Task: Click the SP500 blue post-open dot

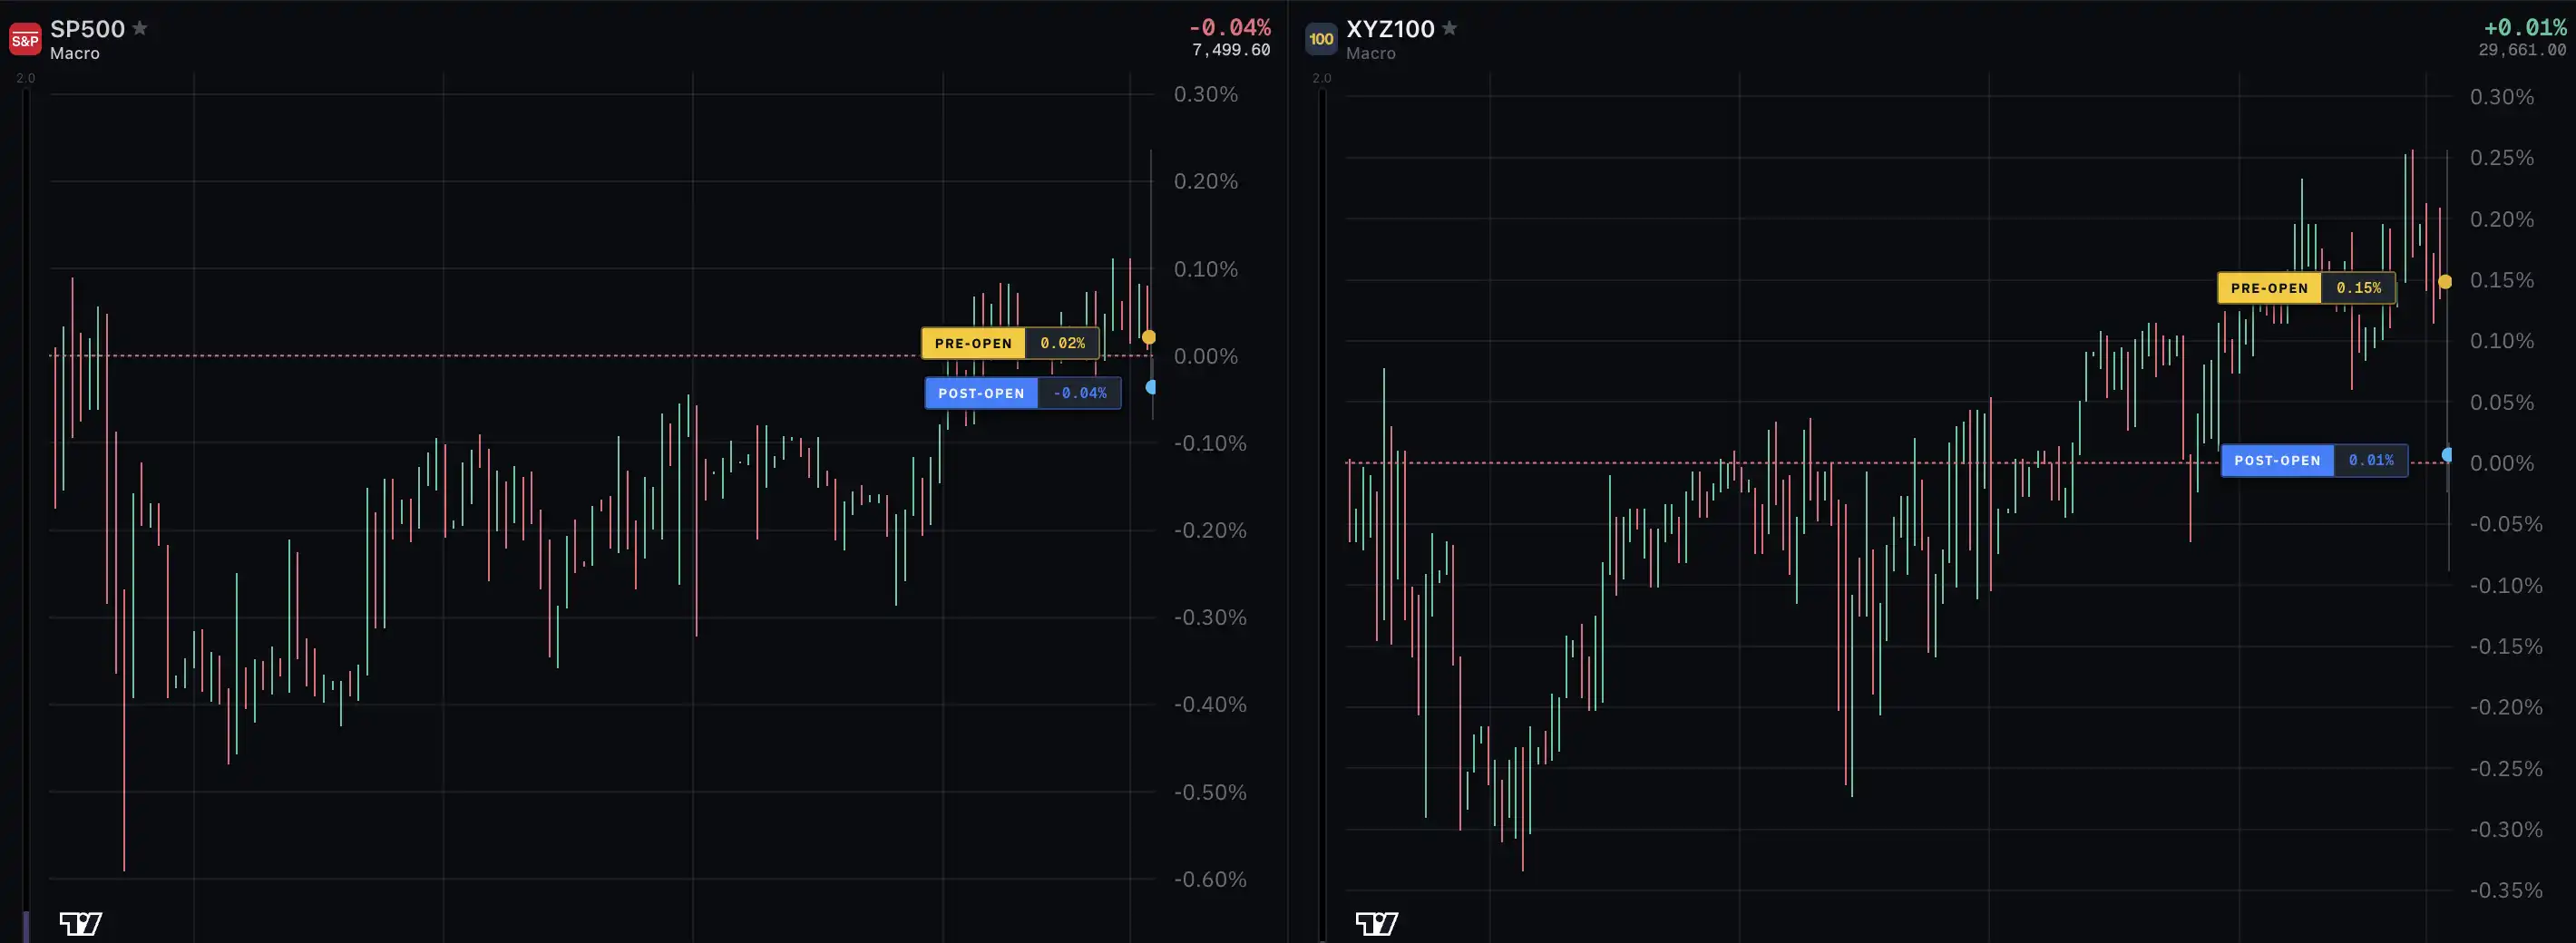Action: click(x=1151, y=387)
